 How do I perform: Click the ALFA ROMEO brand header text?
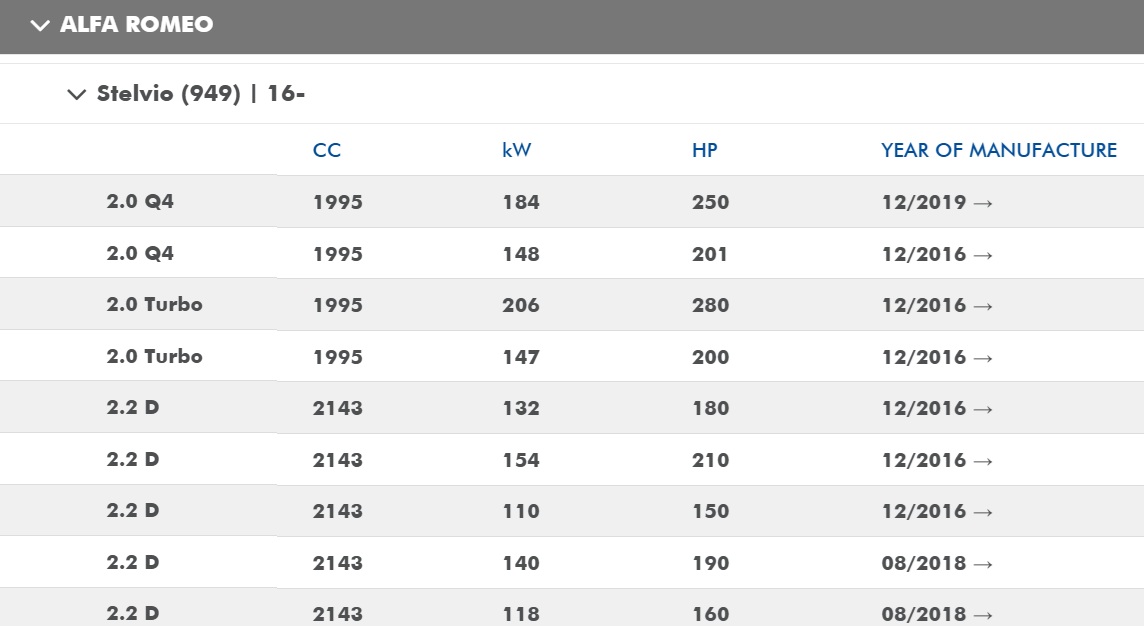pyautogui.click(x=136, y=25)
